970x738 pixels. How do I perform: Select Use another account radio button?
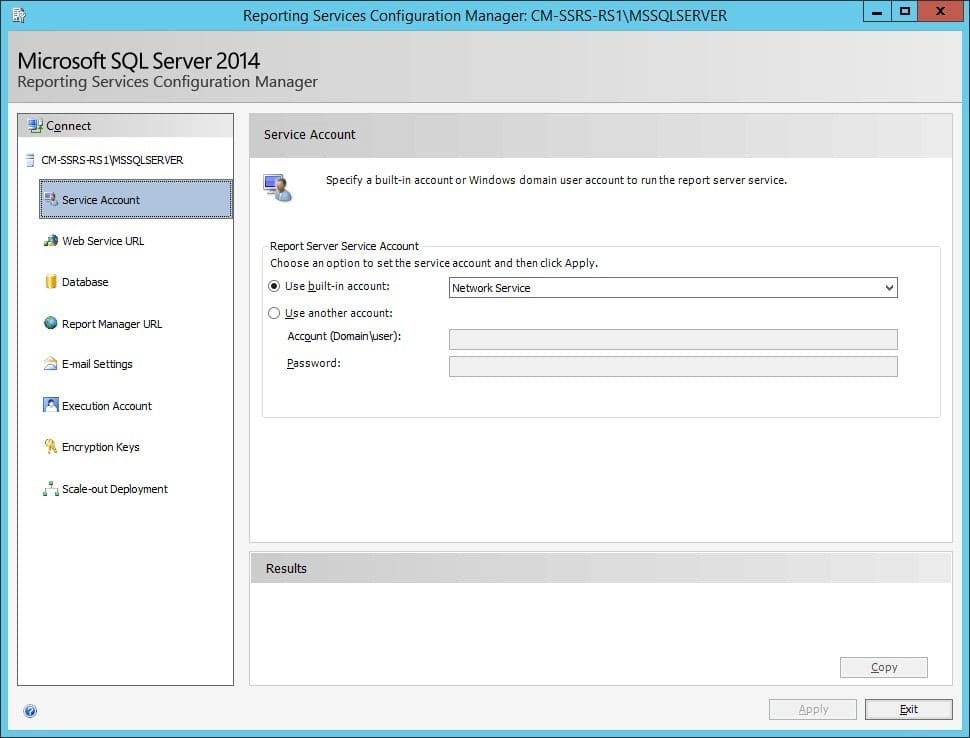[274, 313]
